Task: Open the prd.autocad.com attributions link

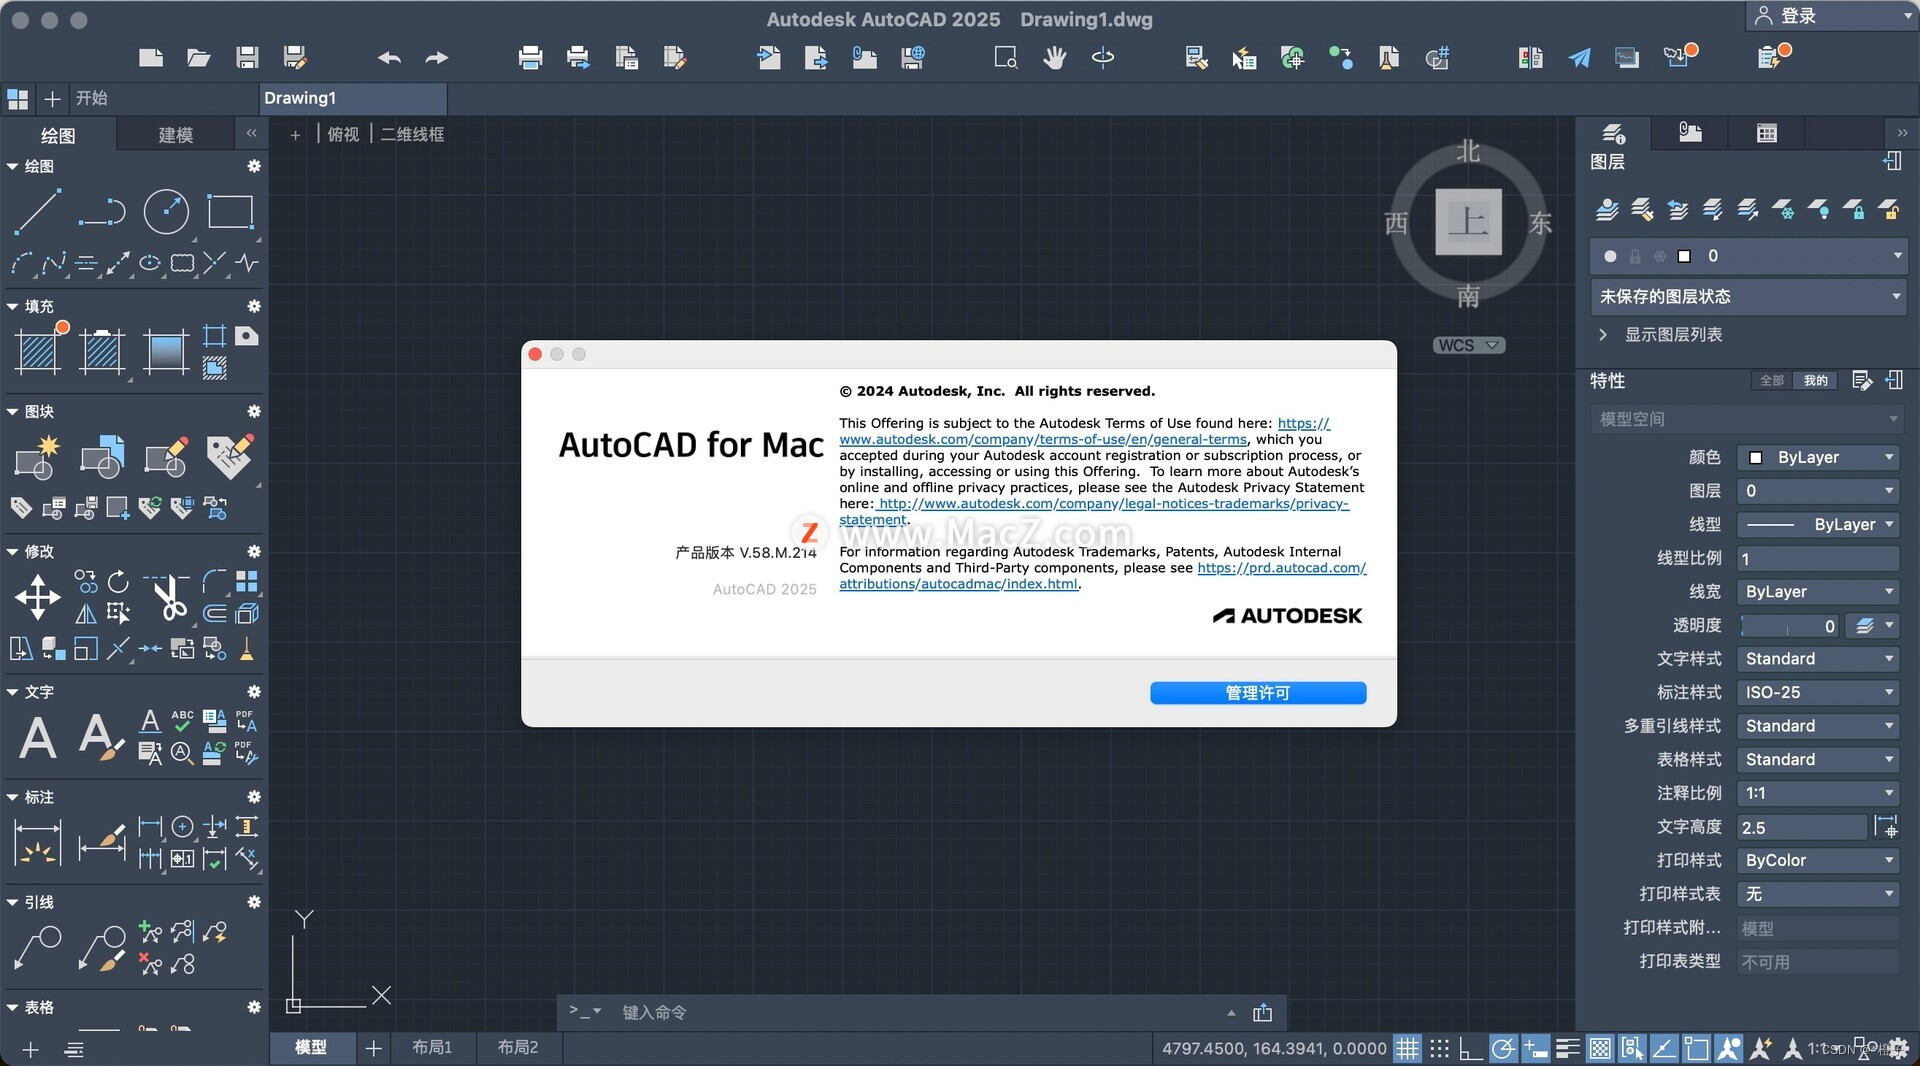Action: click(x=1282, y=567)
